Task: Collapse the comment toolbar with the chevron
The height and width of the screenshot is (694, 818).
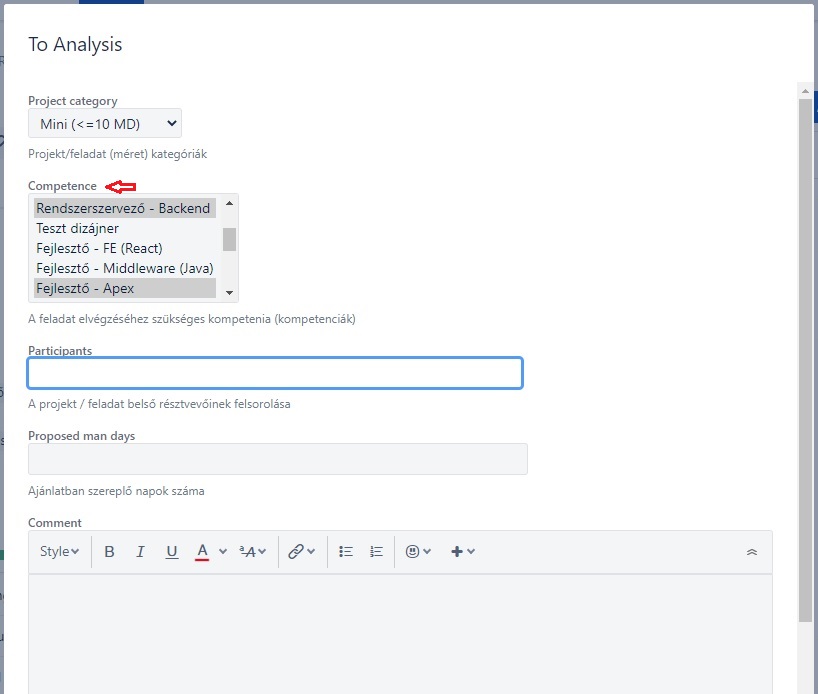Action: [x=752, y=551]
